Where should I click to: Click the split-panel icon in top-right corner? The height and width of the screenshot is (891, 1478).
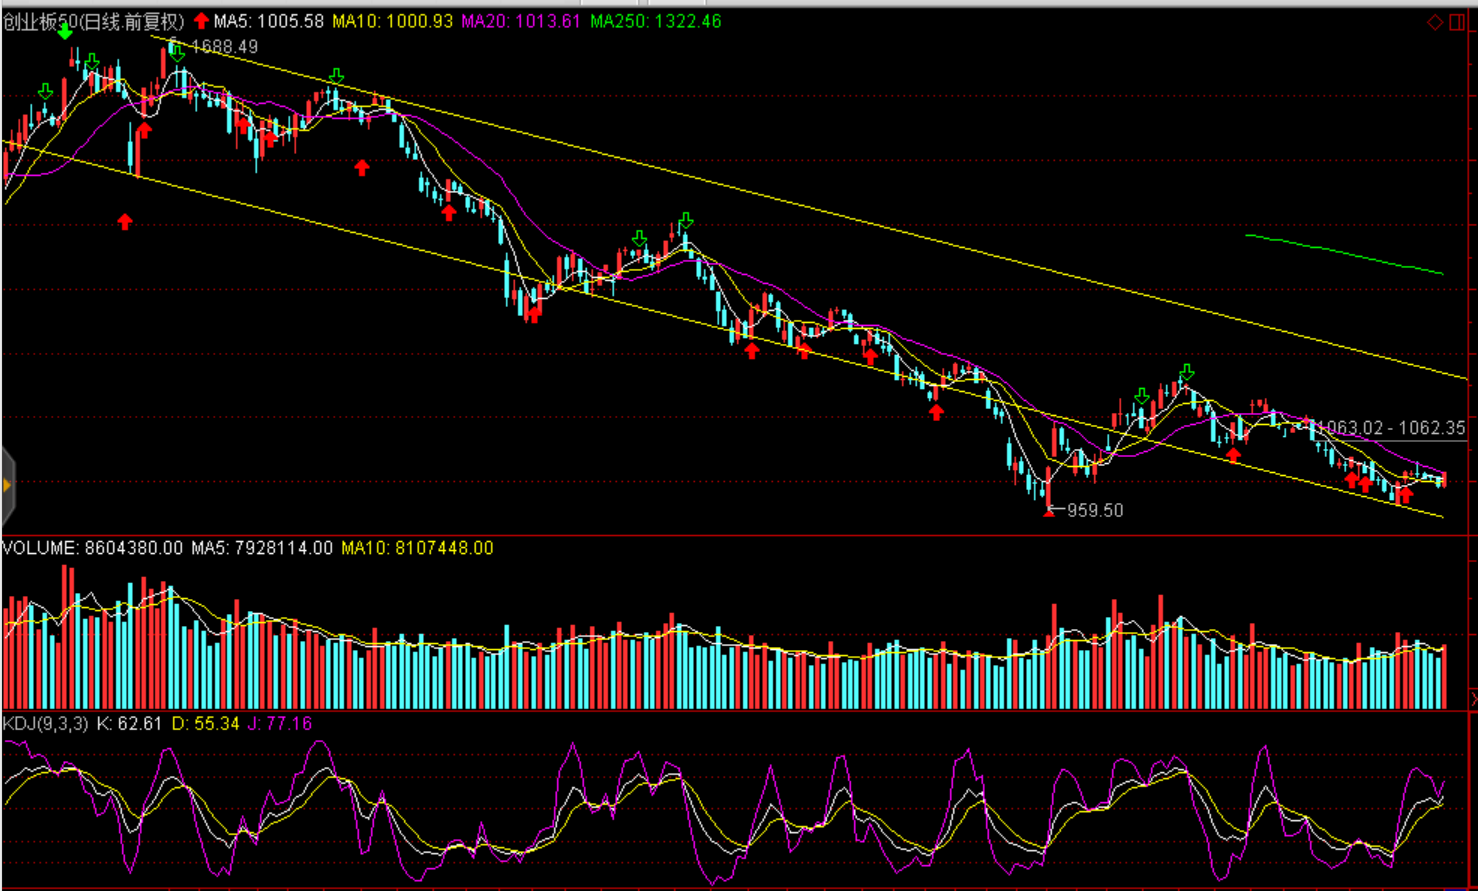1456,22
